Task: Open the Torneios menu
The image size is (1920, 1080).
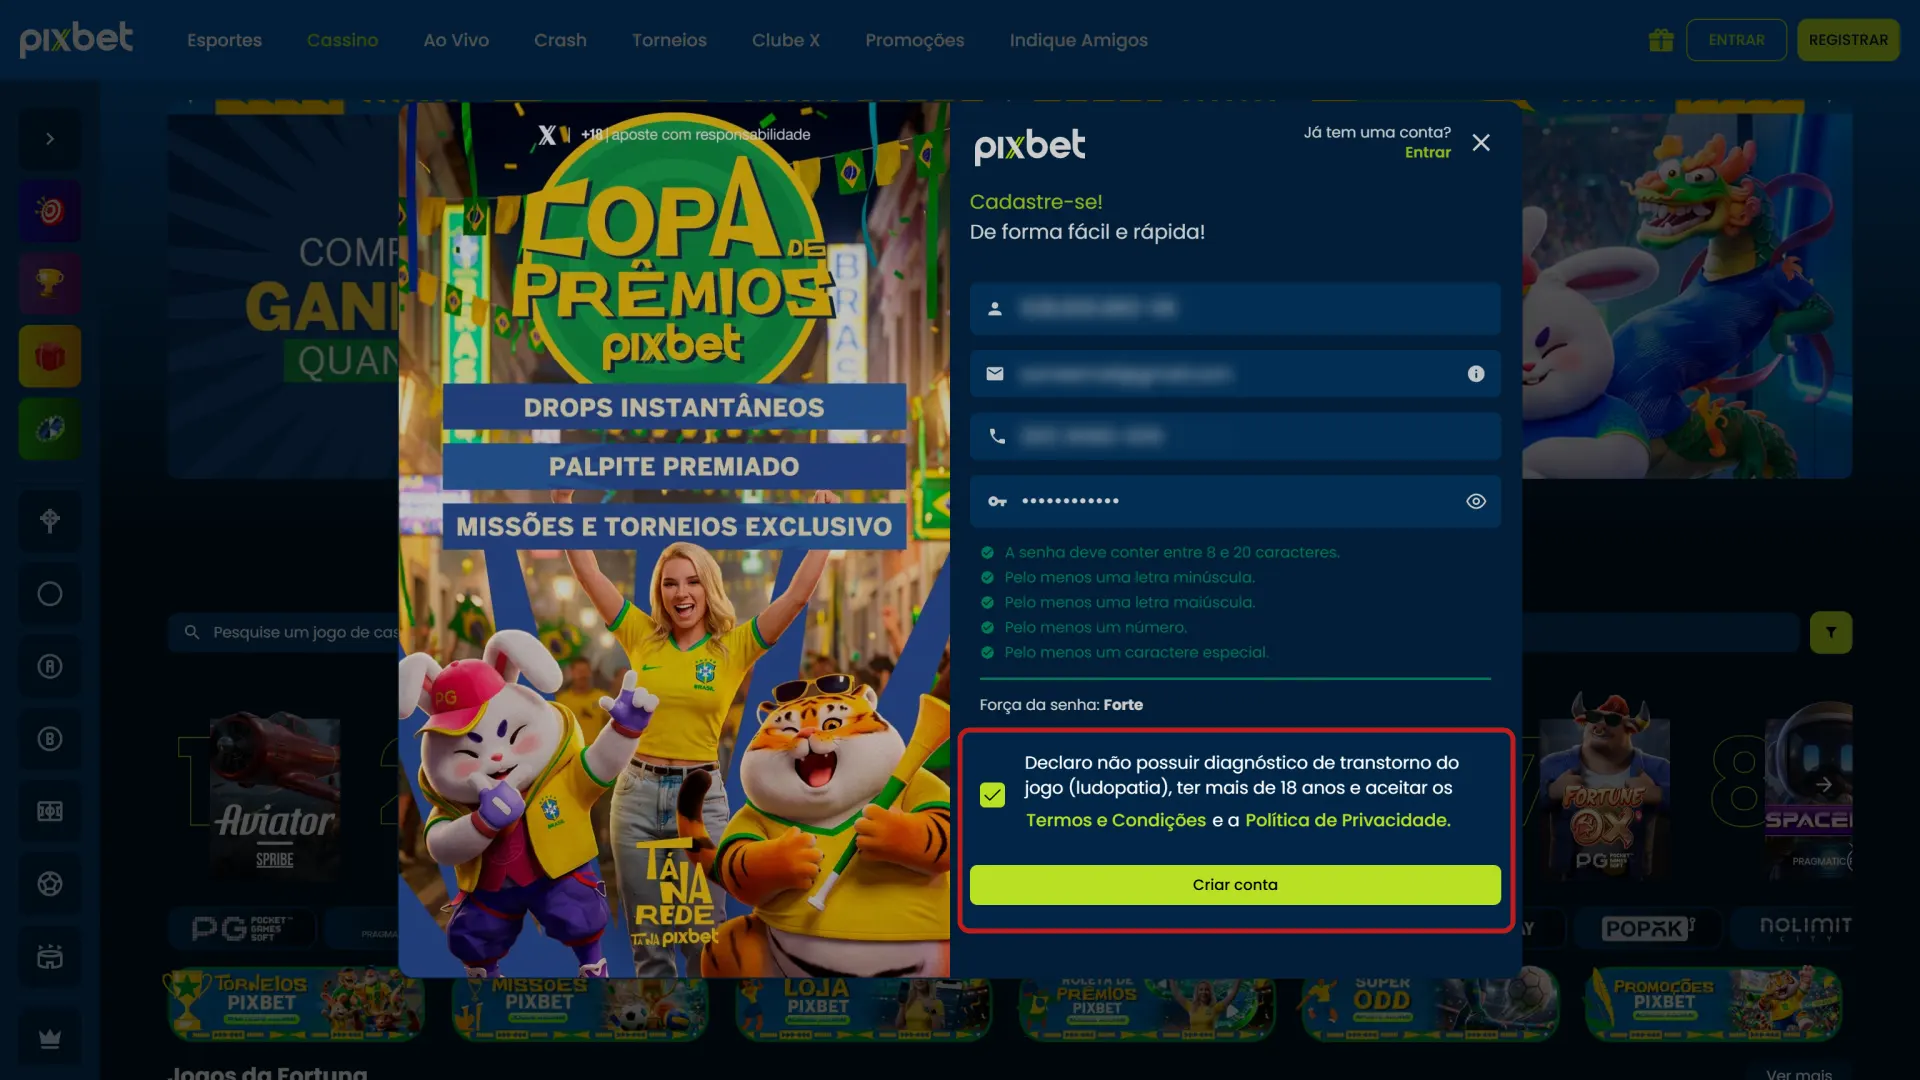Action: pos(669,40)
